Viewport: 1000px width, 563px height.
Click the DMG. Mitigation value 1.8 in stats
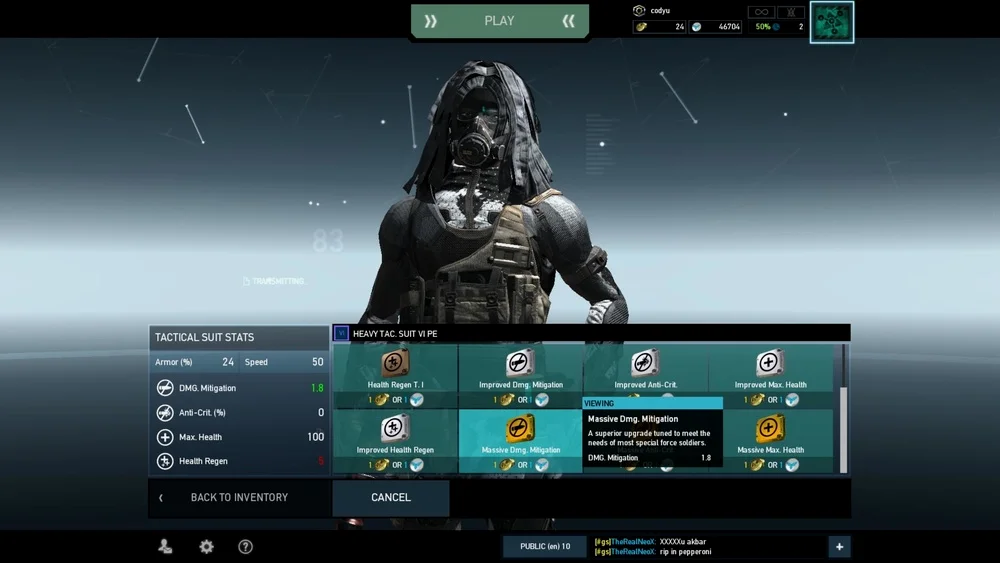click(317, 388)
